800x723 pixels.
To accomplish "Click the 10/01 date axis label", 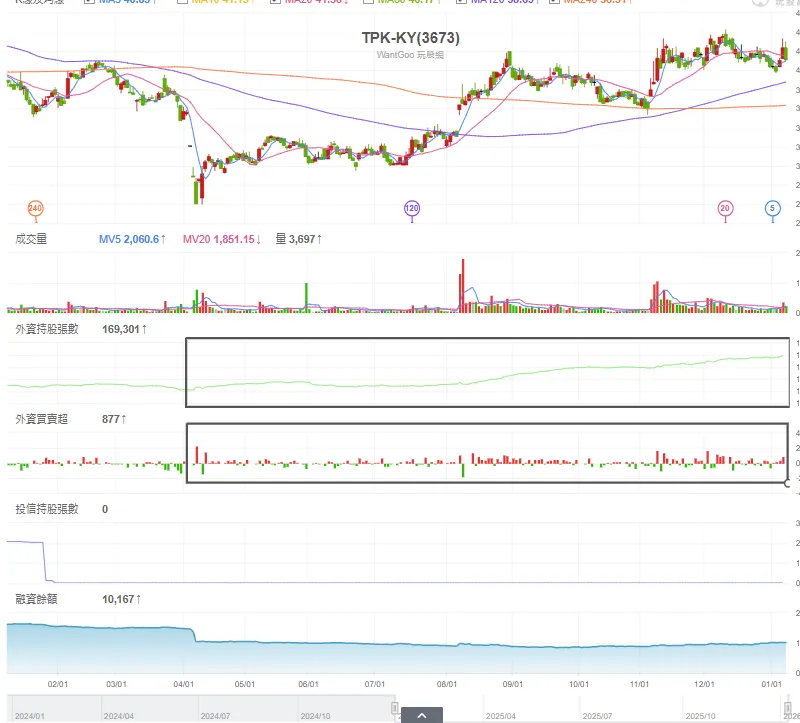I will [579, 684].
